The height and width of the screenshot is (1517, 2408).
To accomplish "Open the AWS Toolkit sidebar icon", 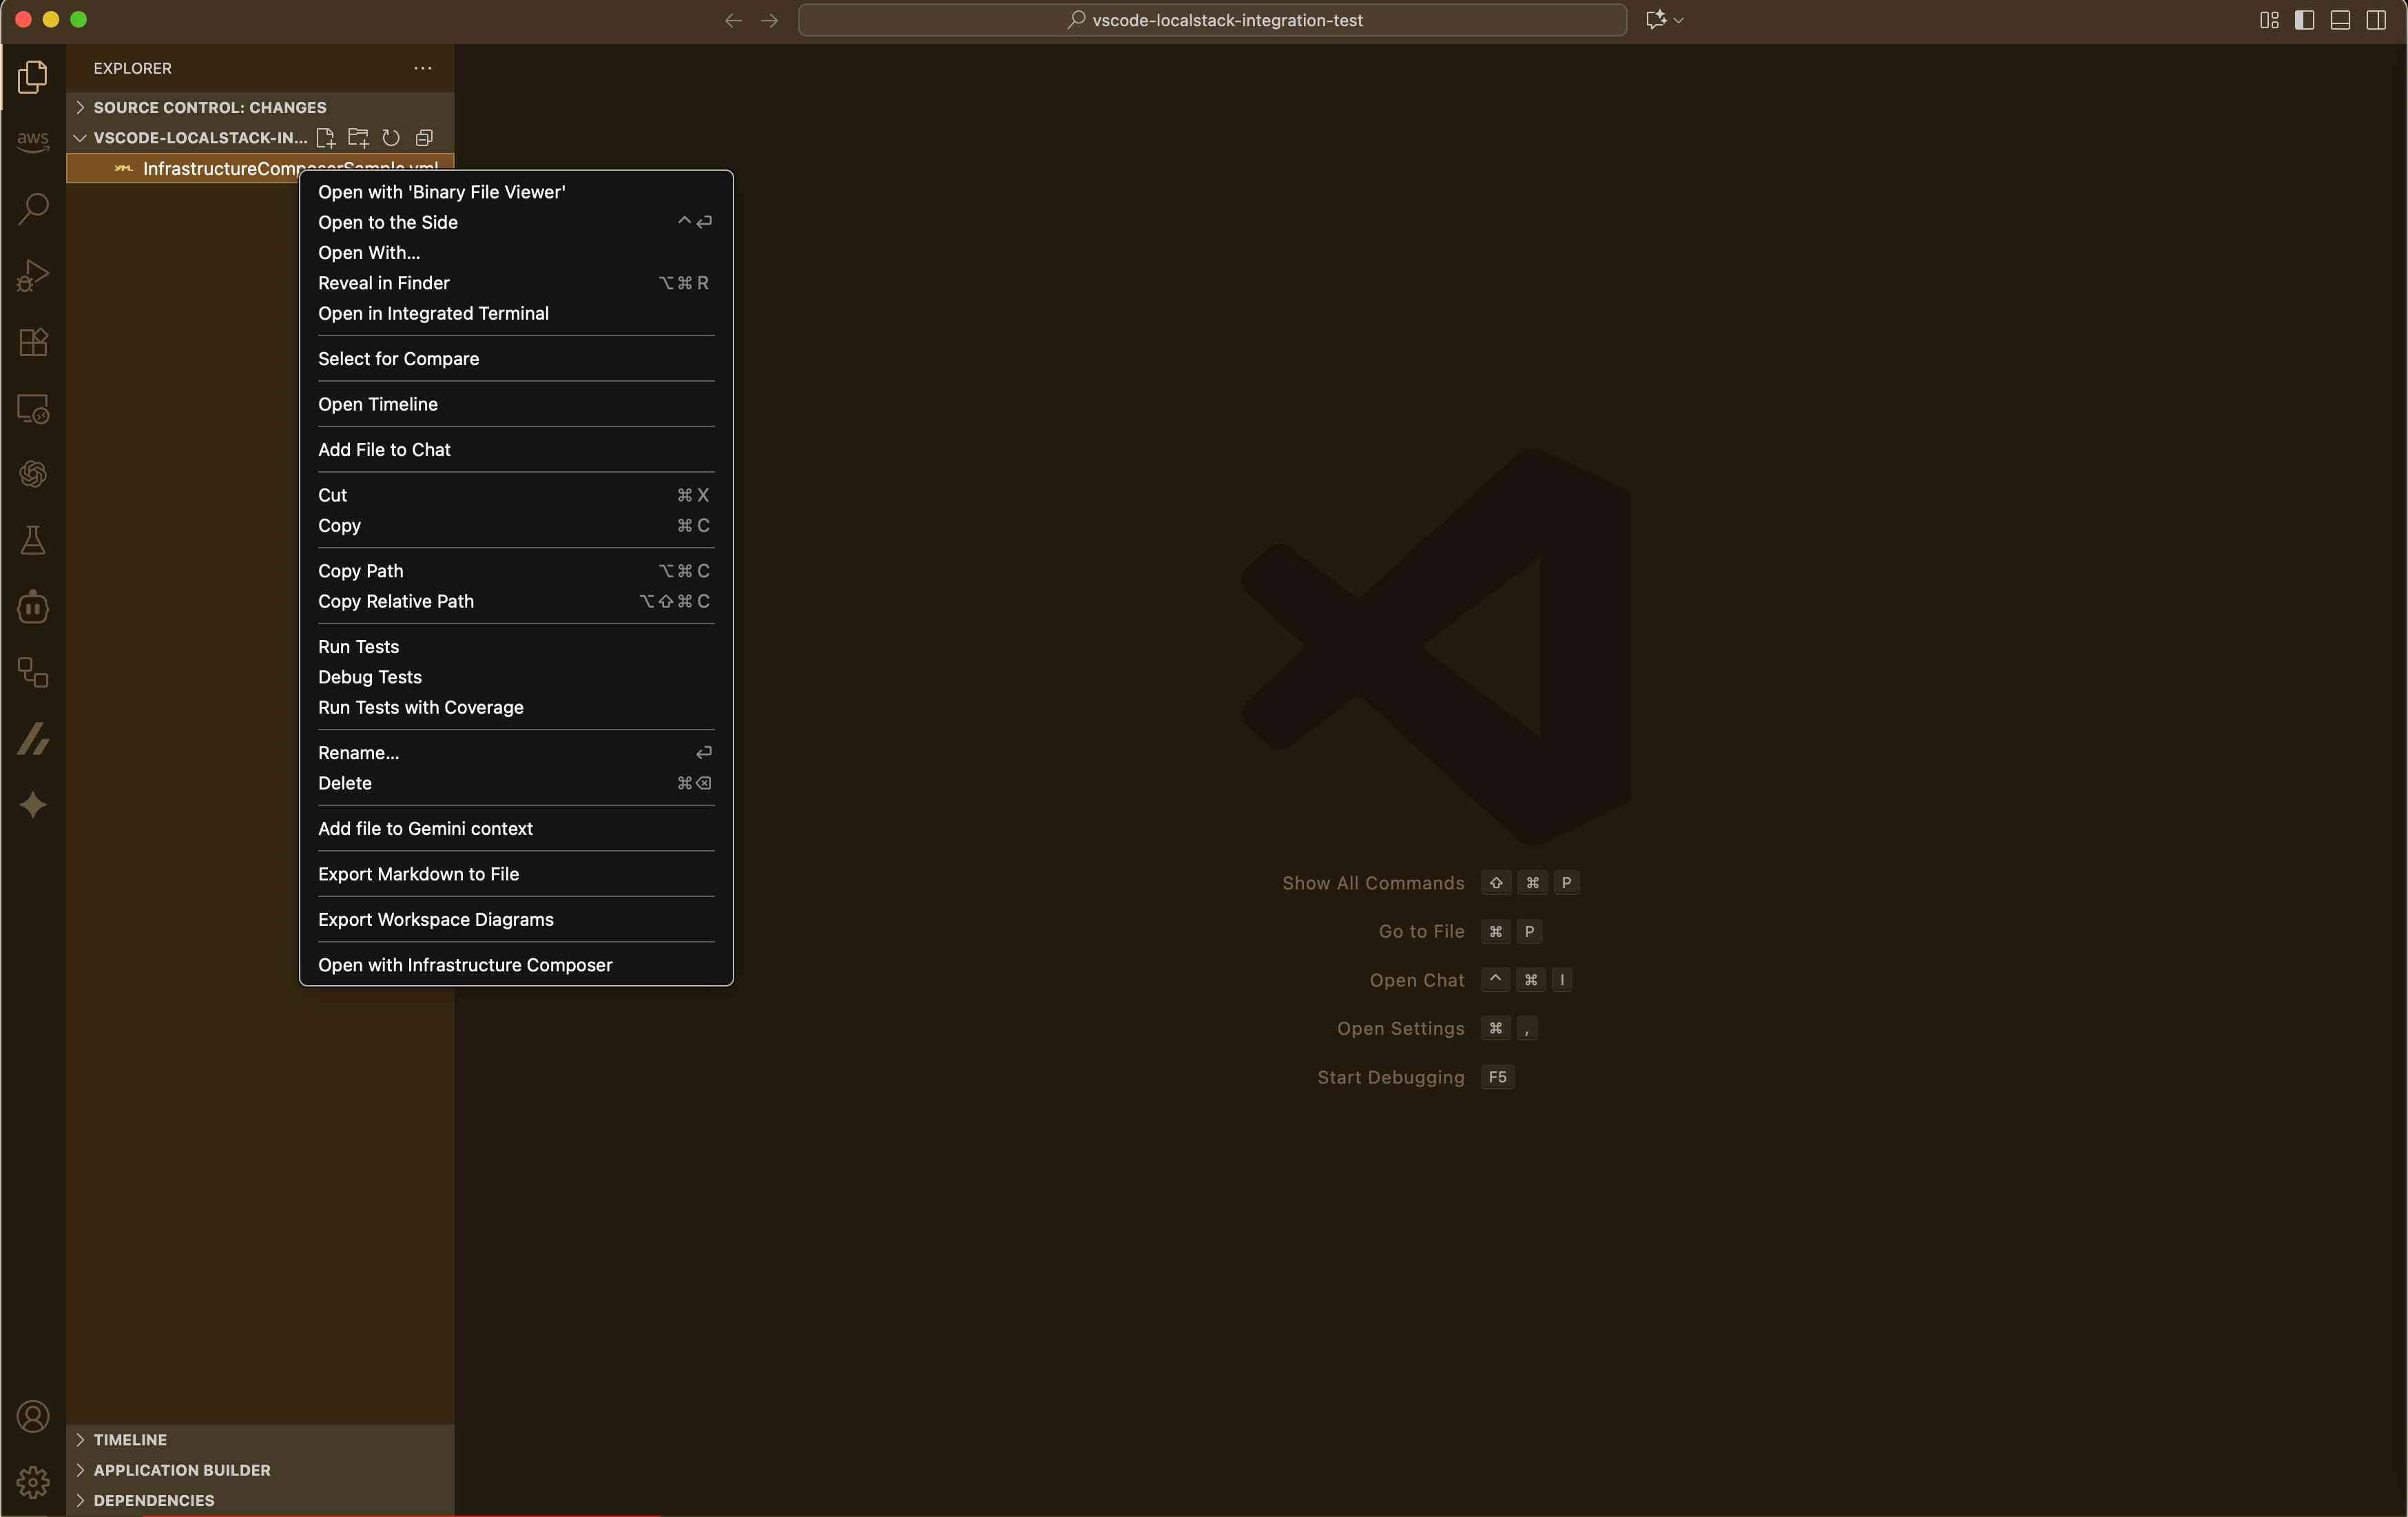I will tap(33, 141).
